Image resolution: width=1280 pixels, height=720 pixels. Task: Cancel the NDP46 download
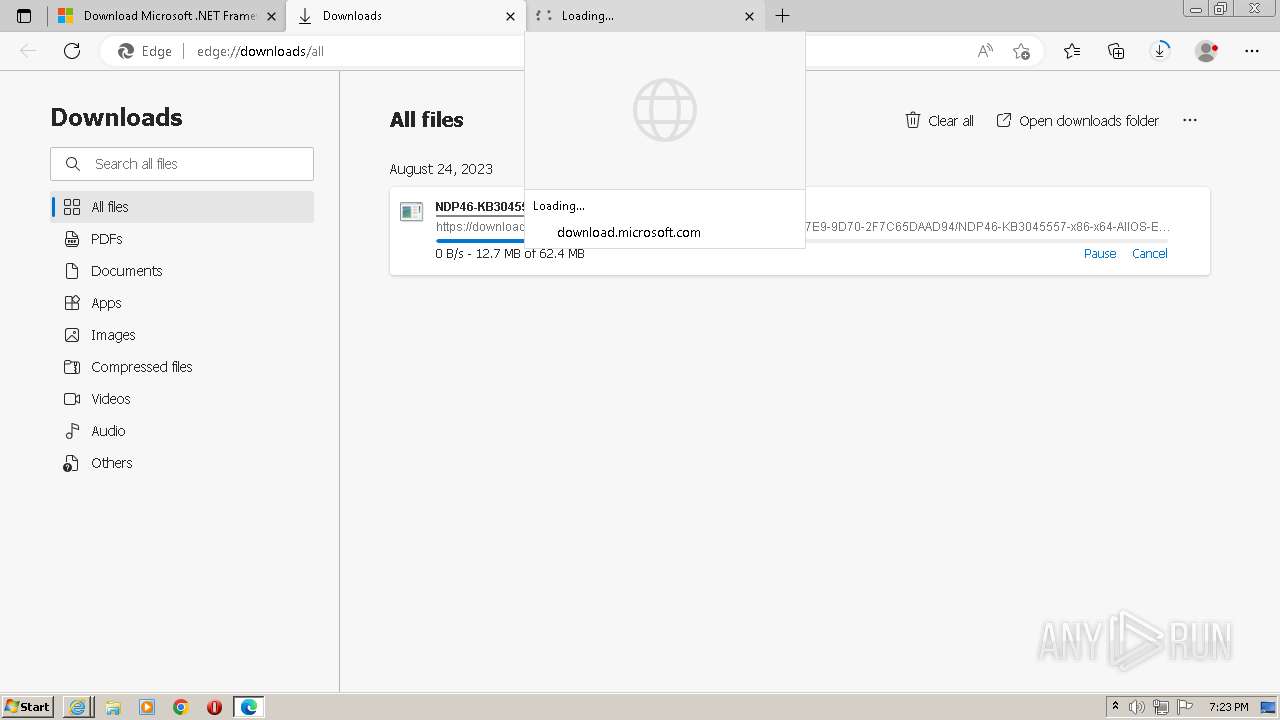pos(1149,253)
